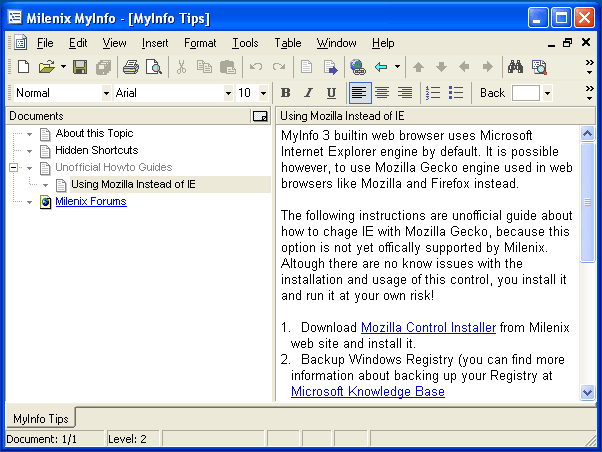
Task: Open the font size 10 dropdown
Action: [263, 93]
